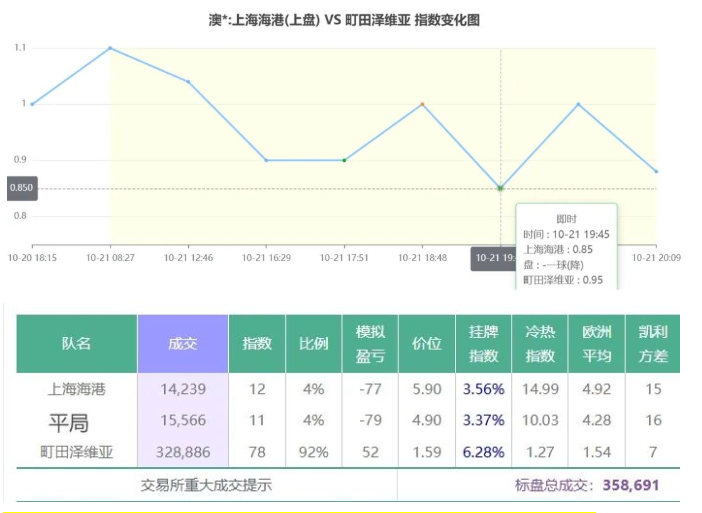Click the first data point at 10-20 18:15
The height and width of the screenshot is (513, 702).
click(x=32, y=104)
